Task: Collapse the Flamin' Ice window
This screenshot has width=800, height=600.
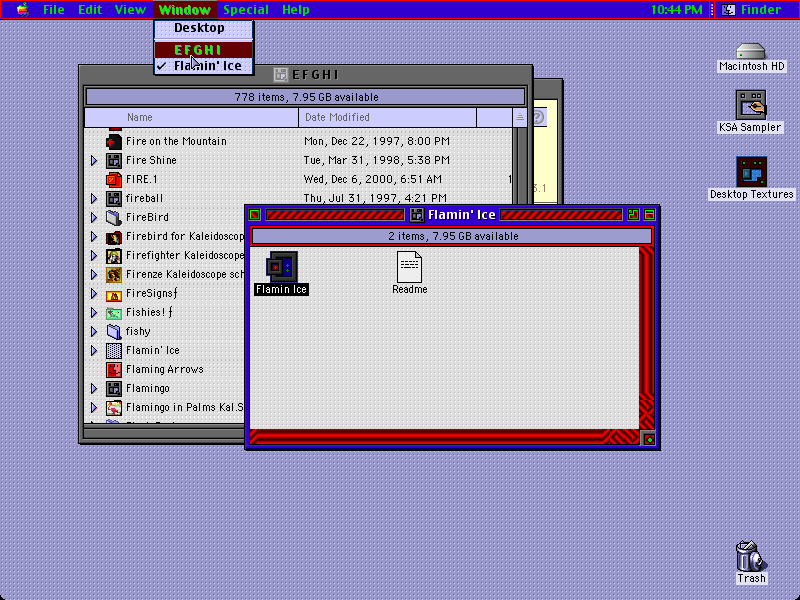Action: [x=649, y=215]
